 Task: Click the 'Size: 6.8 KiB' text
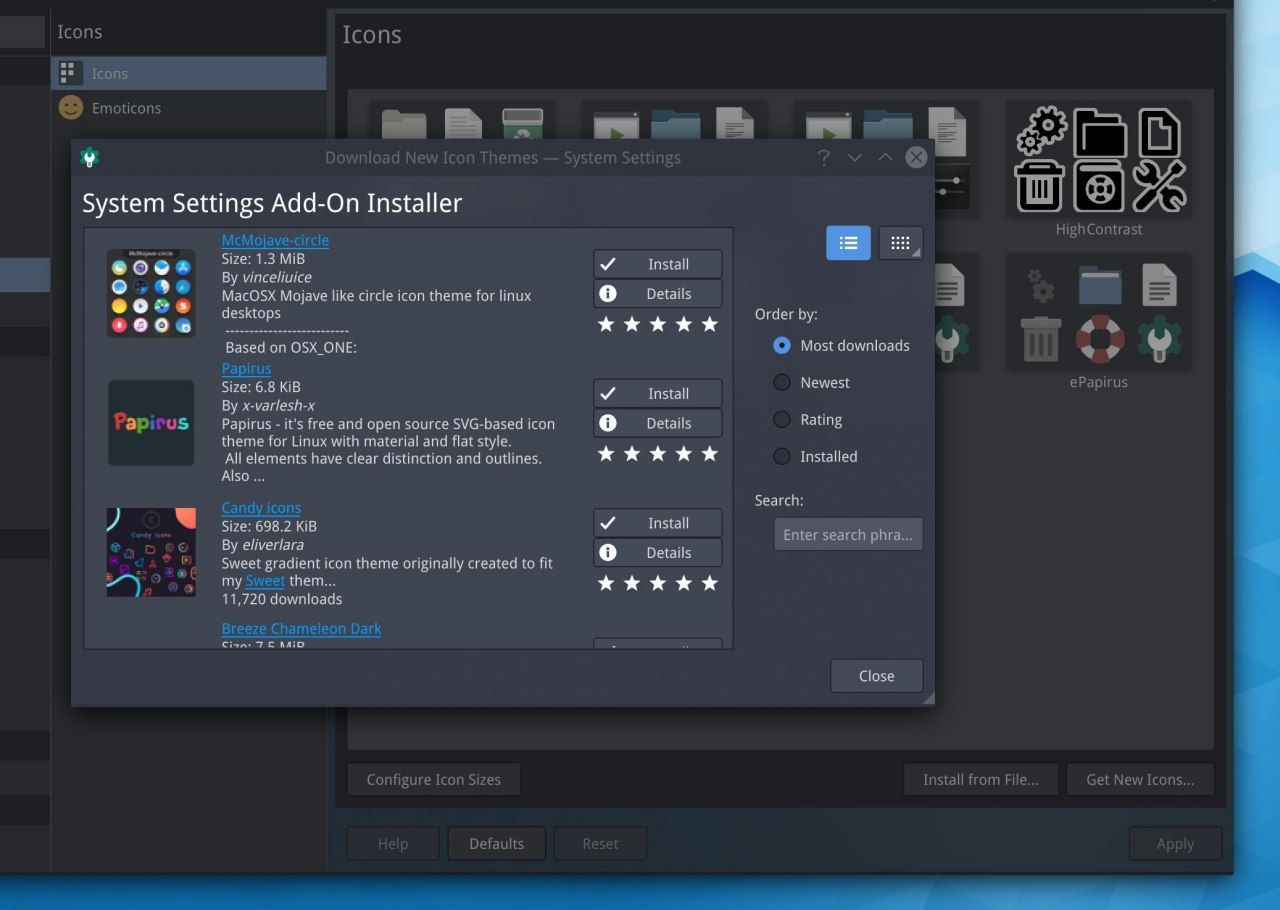coord(261,386)
